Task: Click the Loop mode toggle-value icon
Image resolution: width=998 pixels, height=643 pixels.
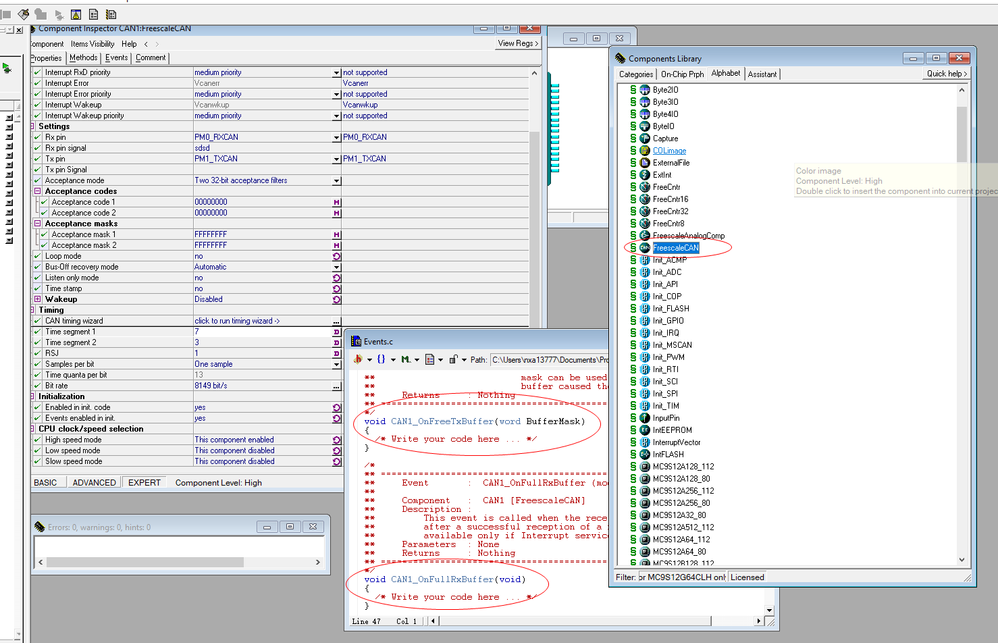Action: (x=336, y=256)
